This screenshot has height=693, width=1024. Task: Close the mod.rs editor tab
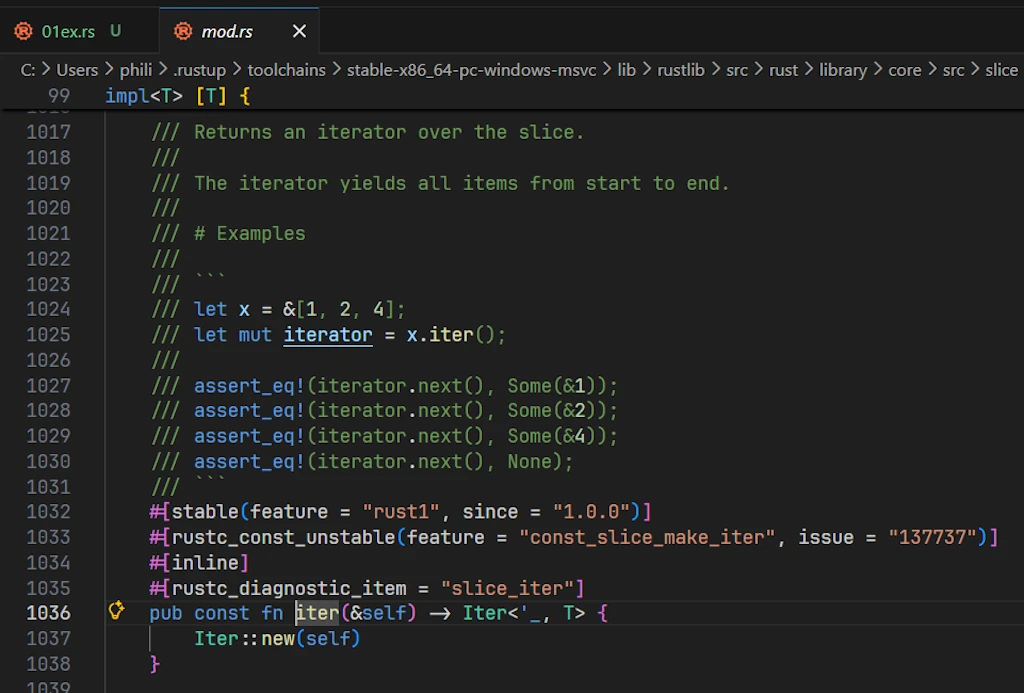[x=299, y=32]
